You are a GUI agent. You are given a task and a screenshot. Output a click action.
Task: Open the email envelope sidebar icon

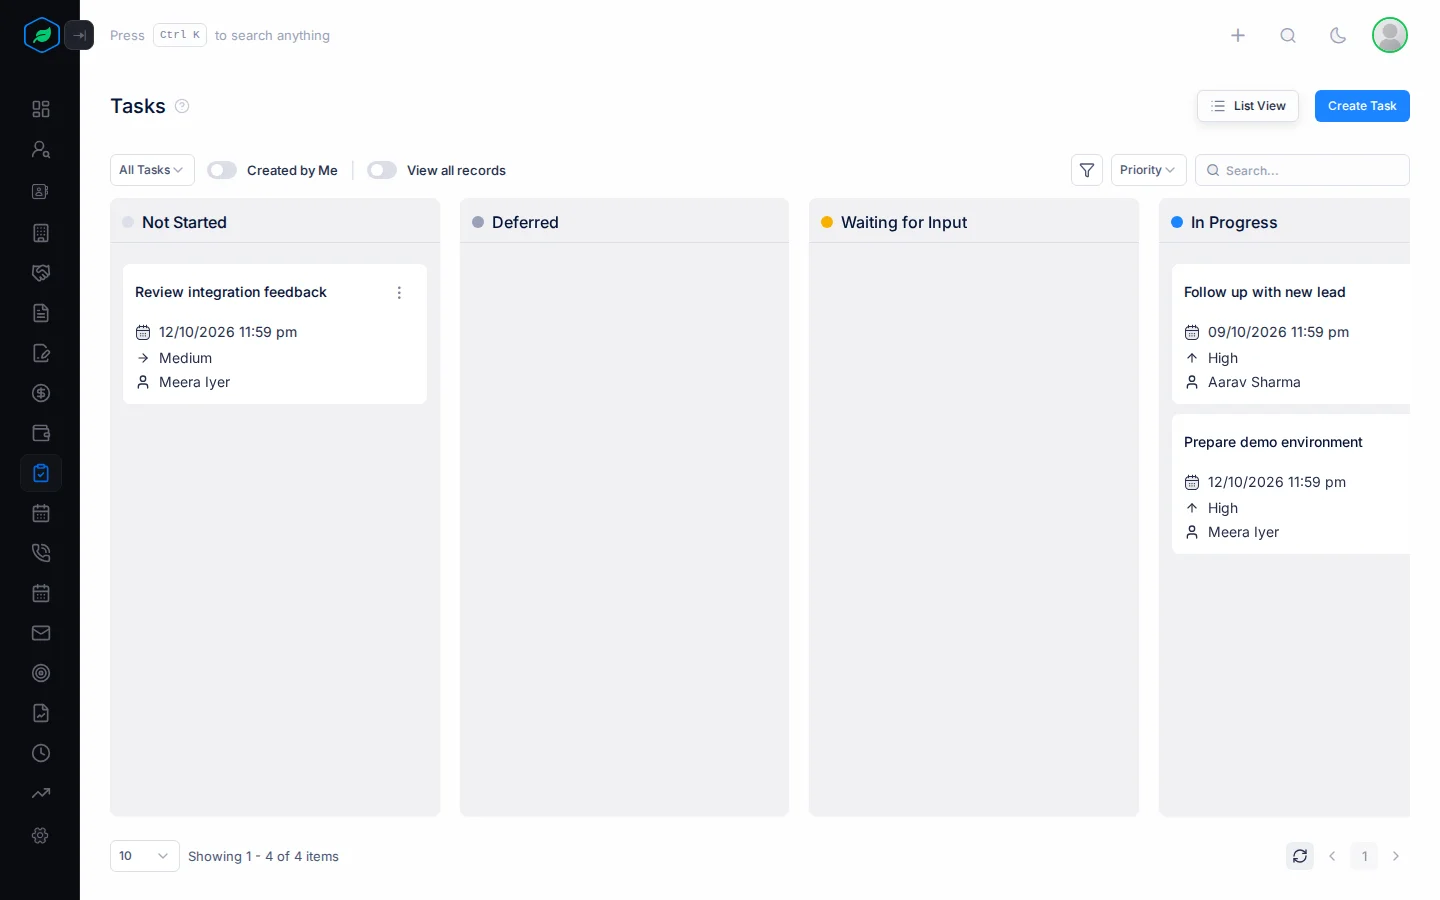coord(41,633)
